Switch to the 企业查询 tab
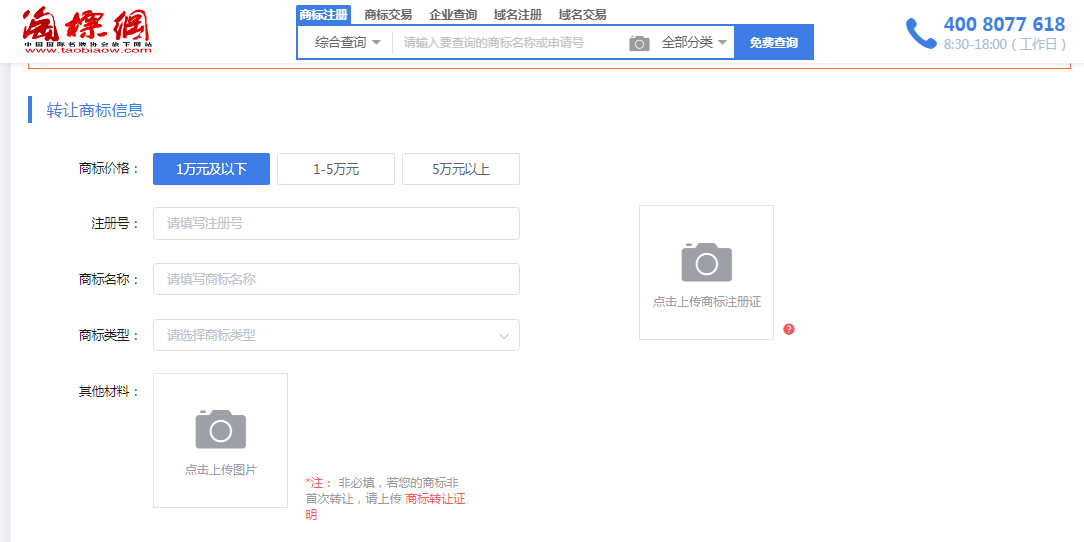Image resolution: width=1084 pixels, height=542 pixels. [x=453, y=15]
